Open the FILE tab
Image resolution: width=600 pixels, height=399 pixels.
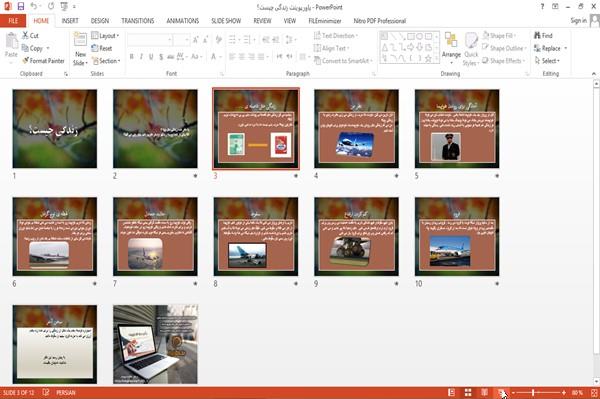tap(13, 21)
